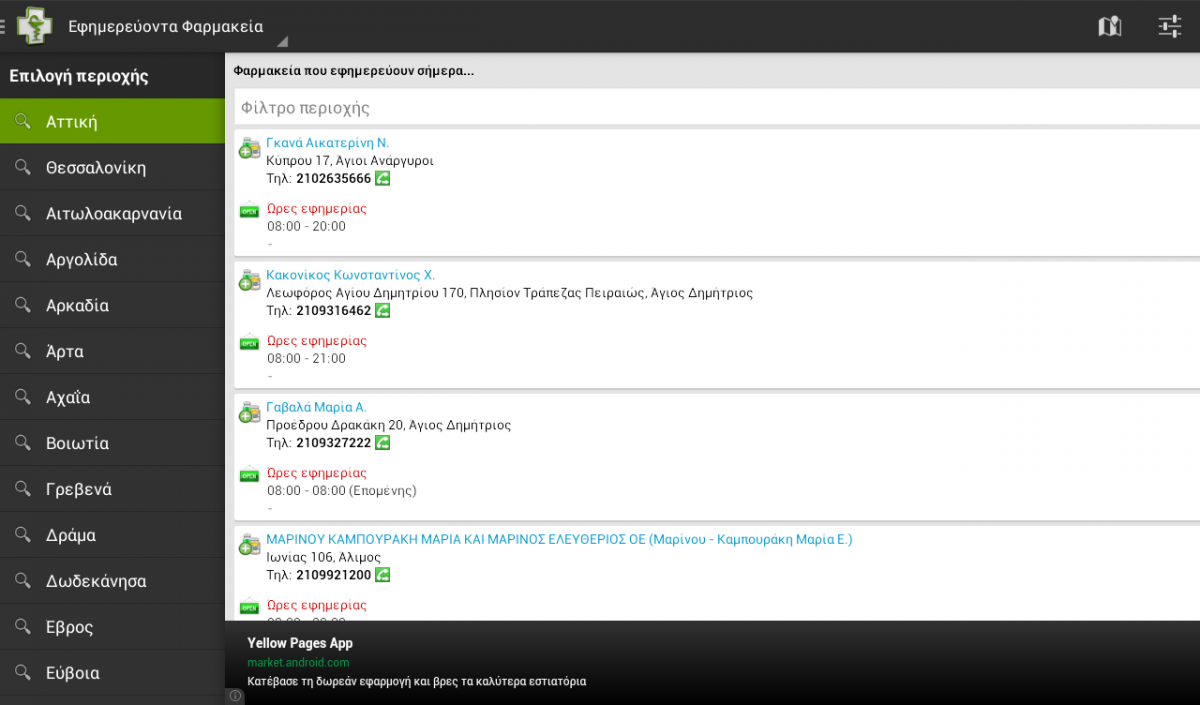1200x705 pixels.
Task: Select Αργολίδα region
Action: pos(112,259)
